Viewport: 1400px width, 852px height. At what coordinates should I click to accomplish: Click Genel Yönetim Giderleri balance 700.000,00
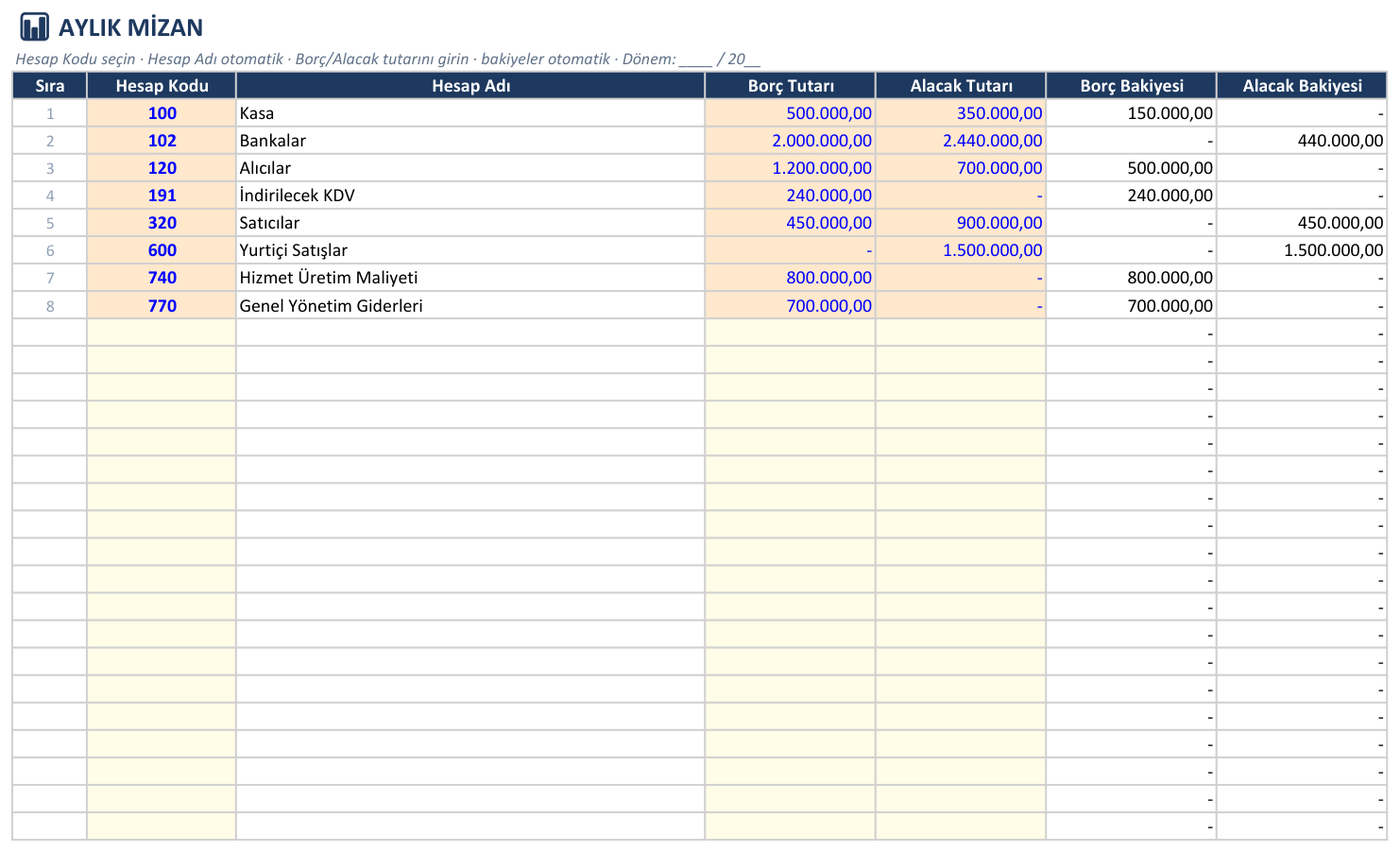[x=1131, y=306]
